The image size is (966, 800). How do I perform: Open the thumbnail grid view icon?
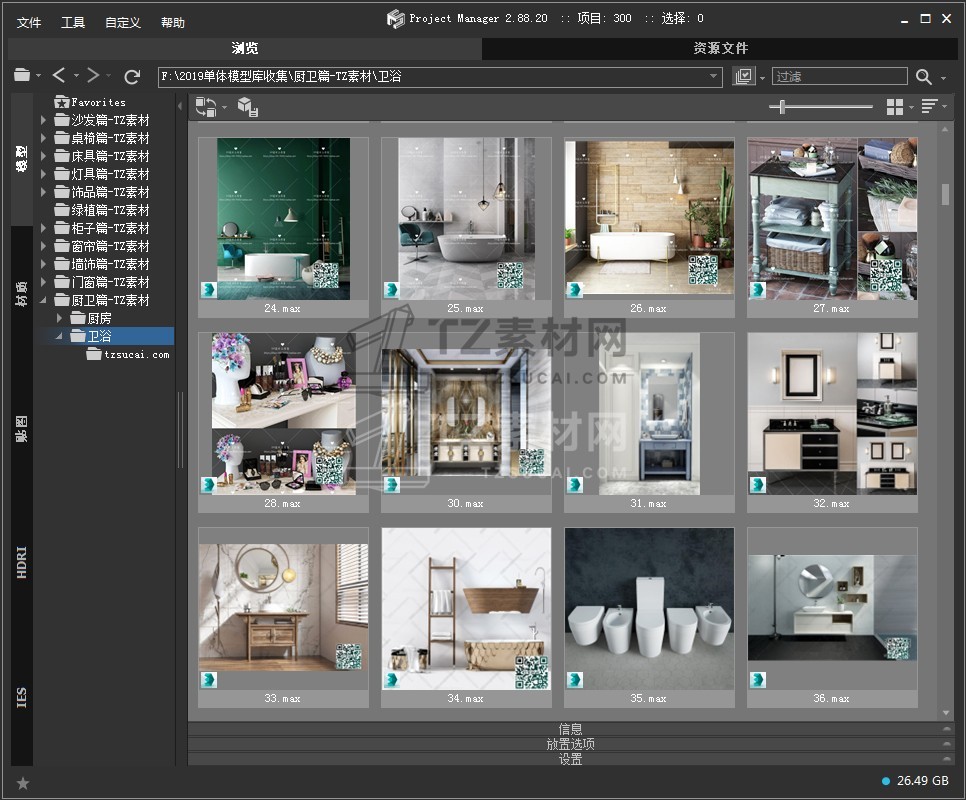tap(895, 107)
